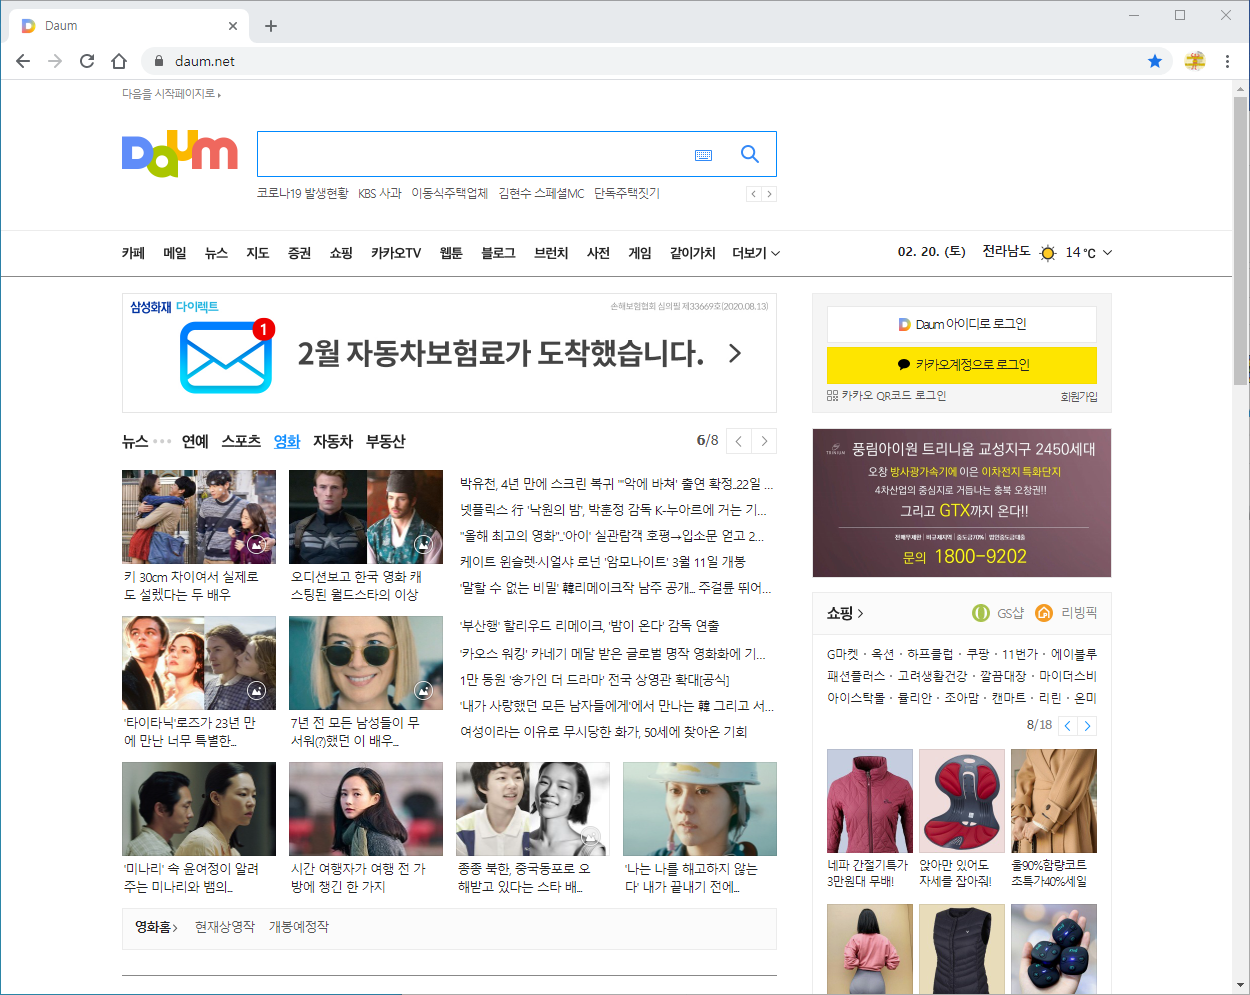1250x995 pixels.
Task: Open 개봉예정작 link
Action: [299, 927]
